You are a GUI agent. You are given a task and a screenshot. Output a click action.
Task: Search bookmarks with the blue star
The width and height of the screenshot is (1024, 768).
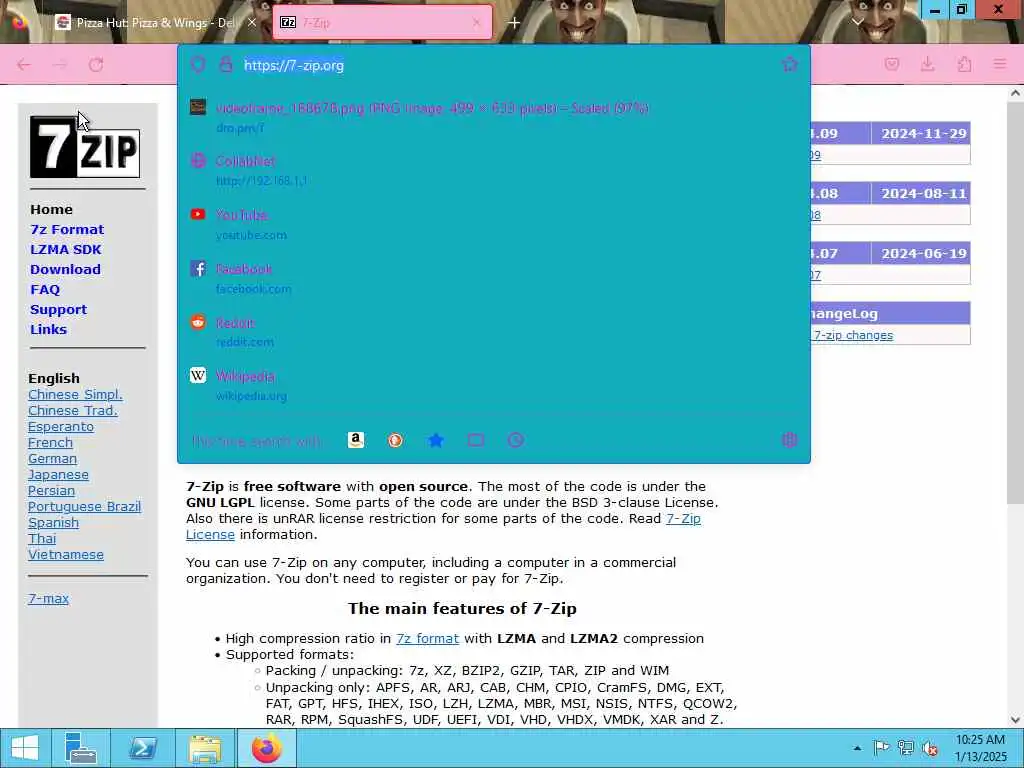coord(436,440)
